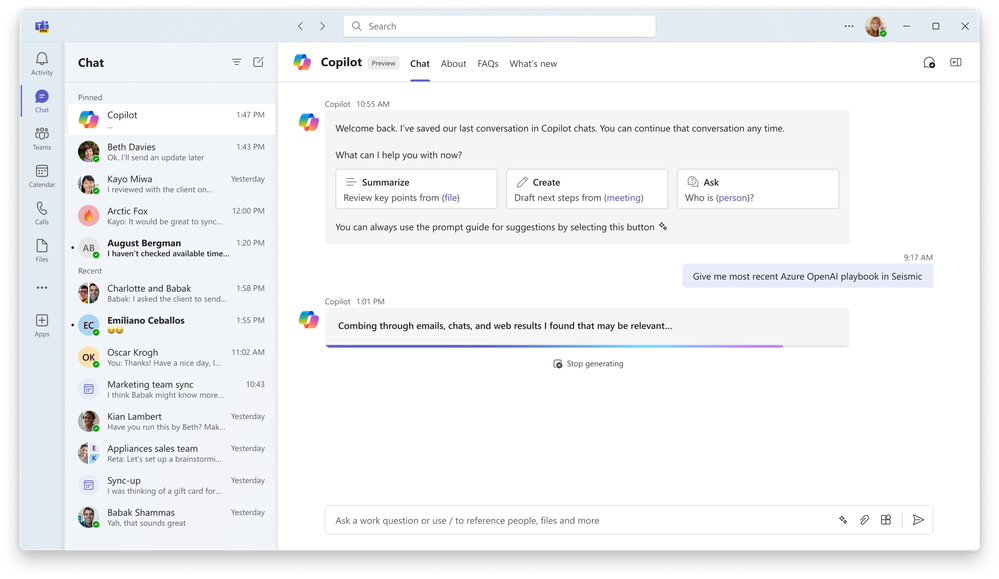The height and width of the screenshot is (579, 999).
Task: Open chat with Oscar Krogh
Action: coord(171,357)
